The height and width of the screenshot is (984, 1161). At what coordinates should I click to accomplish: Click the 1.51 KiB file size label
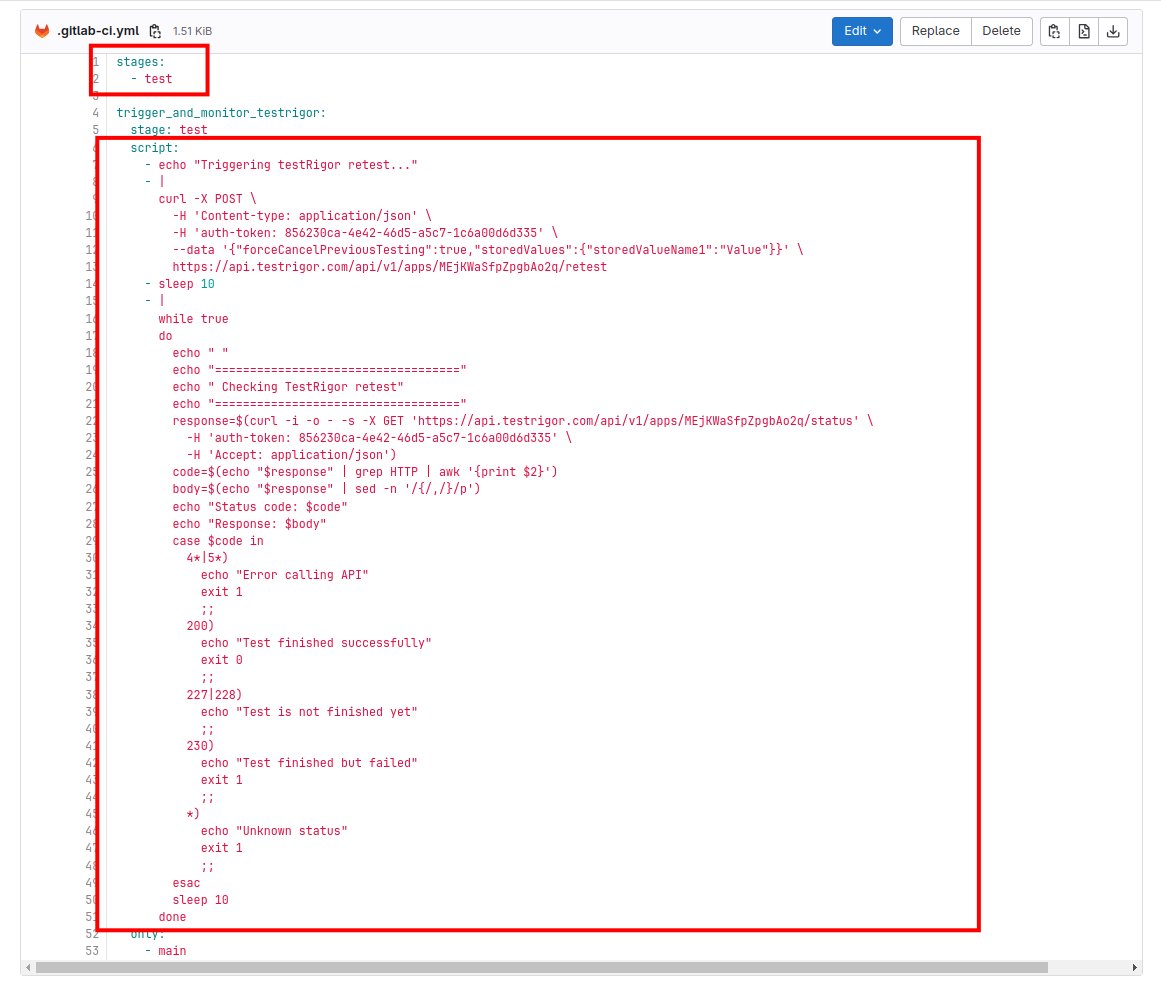192,31
